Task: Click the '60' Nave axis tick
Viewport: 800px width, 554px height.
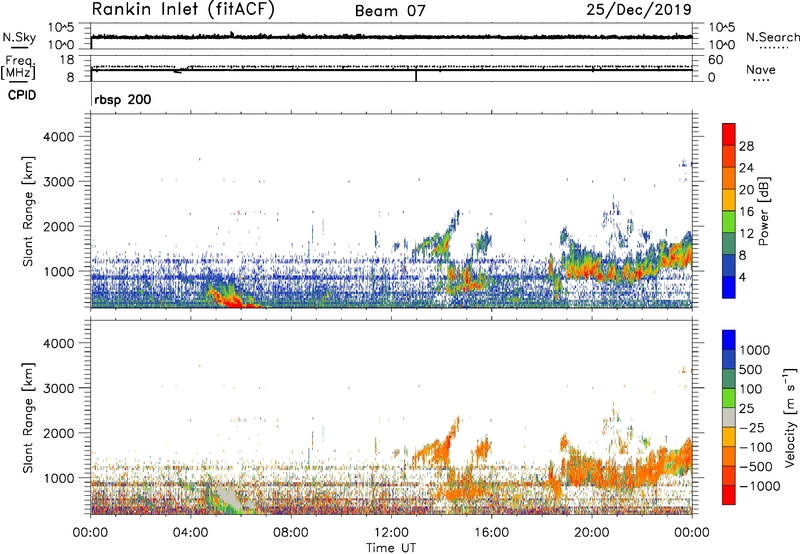Action: (x=715, y=60)
